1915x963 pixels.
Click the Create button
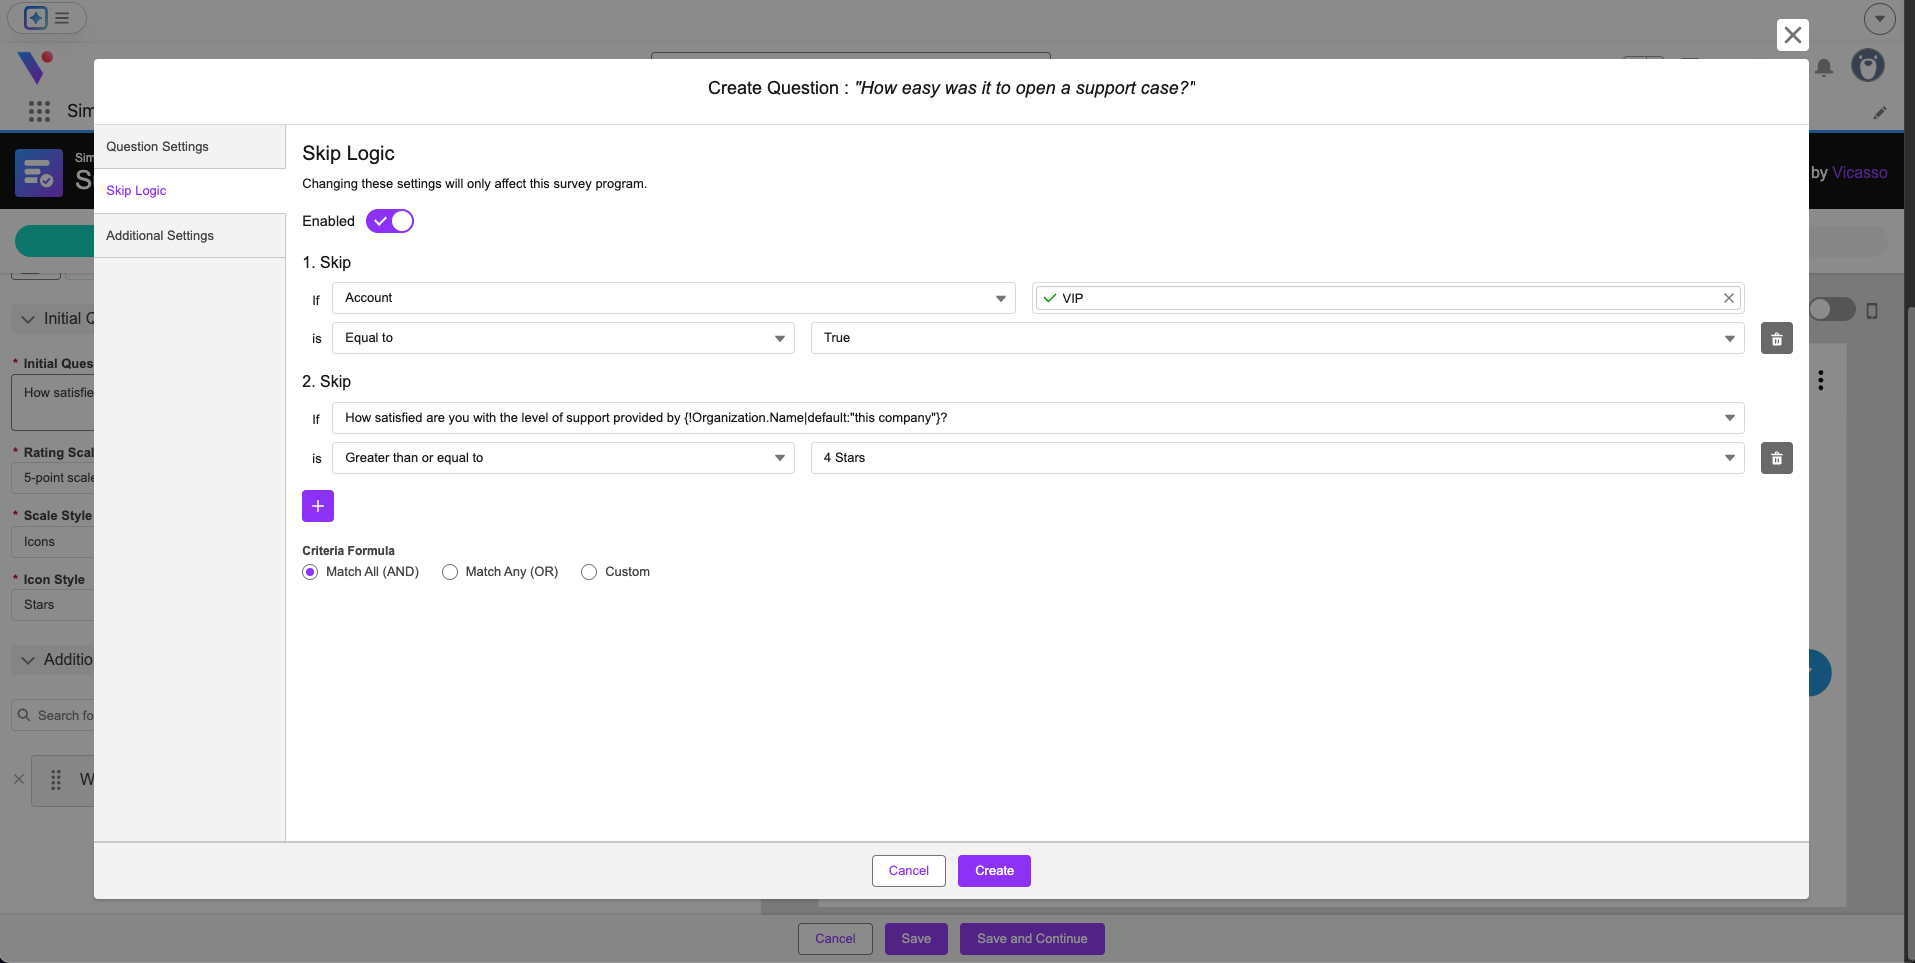994,871
